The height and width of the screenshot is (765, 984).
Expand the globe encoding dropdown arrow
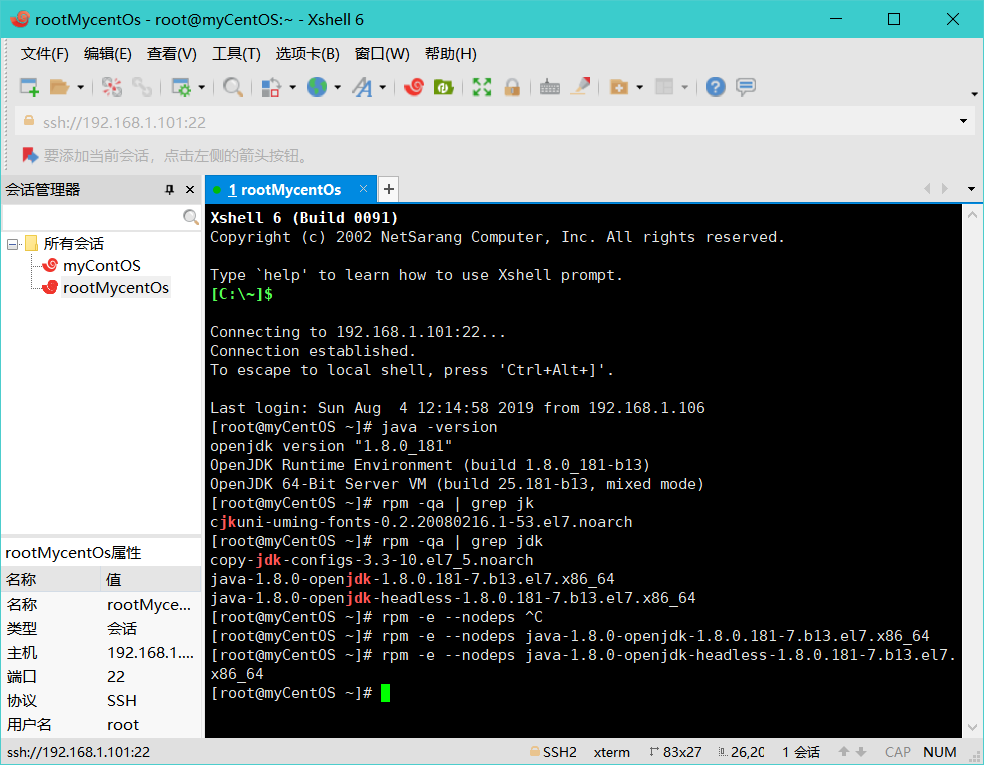[338, 87]
